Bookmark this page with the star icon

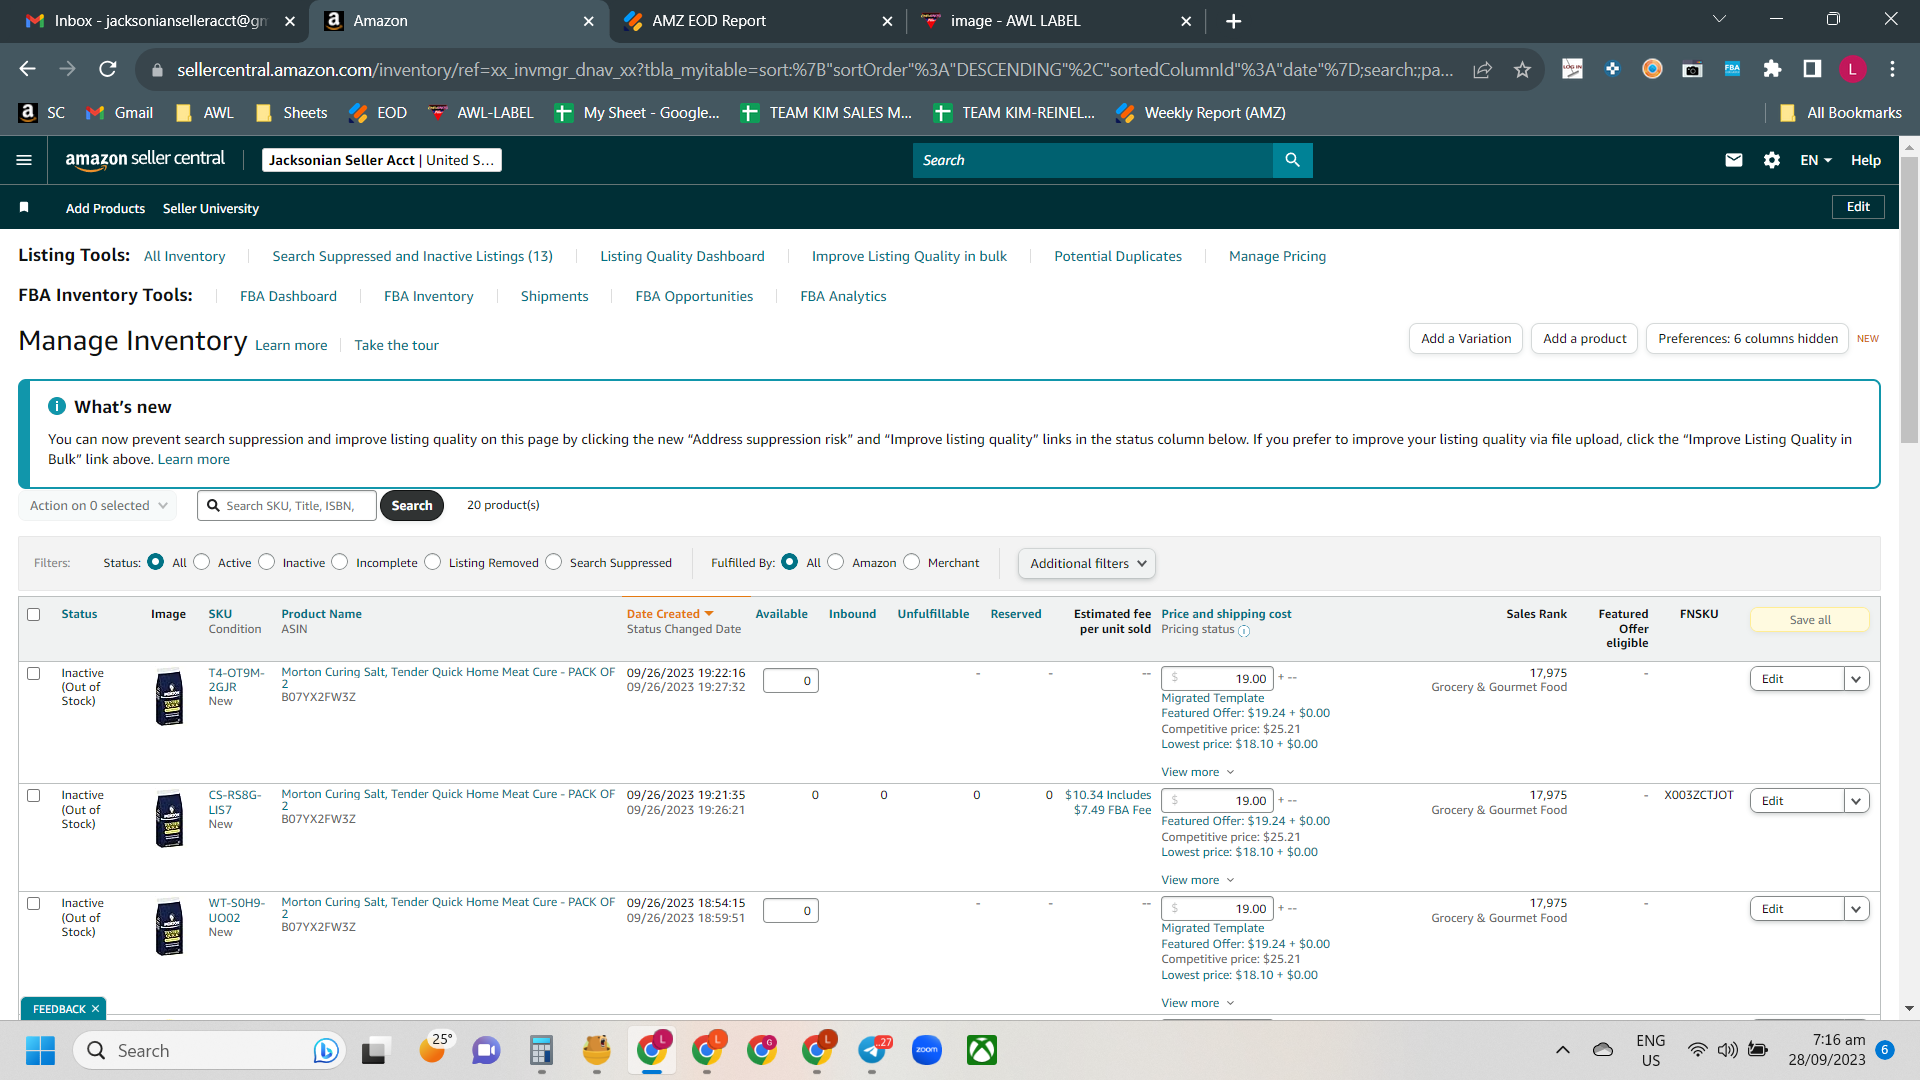coord(1522,69)
